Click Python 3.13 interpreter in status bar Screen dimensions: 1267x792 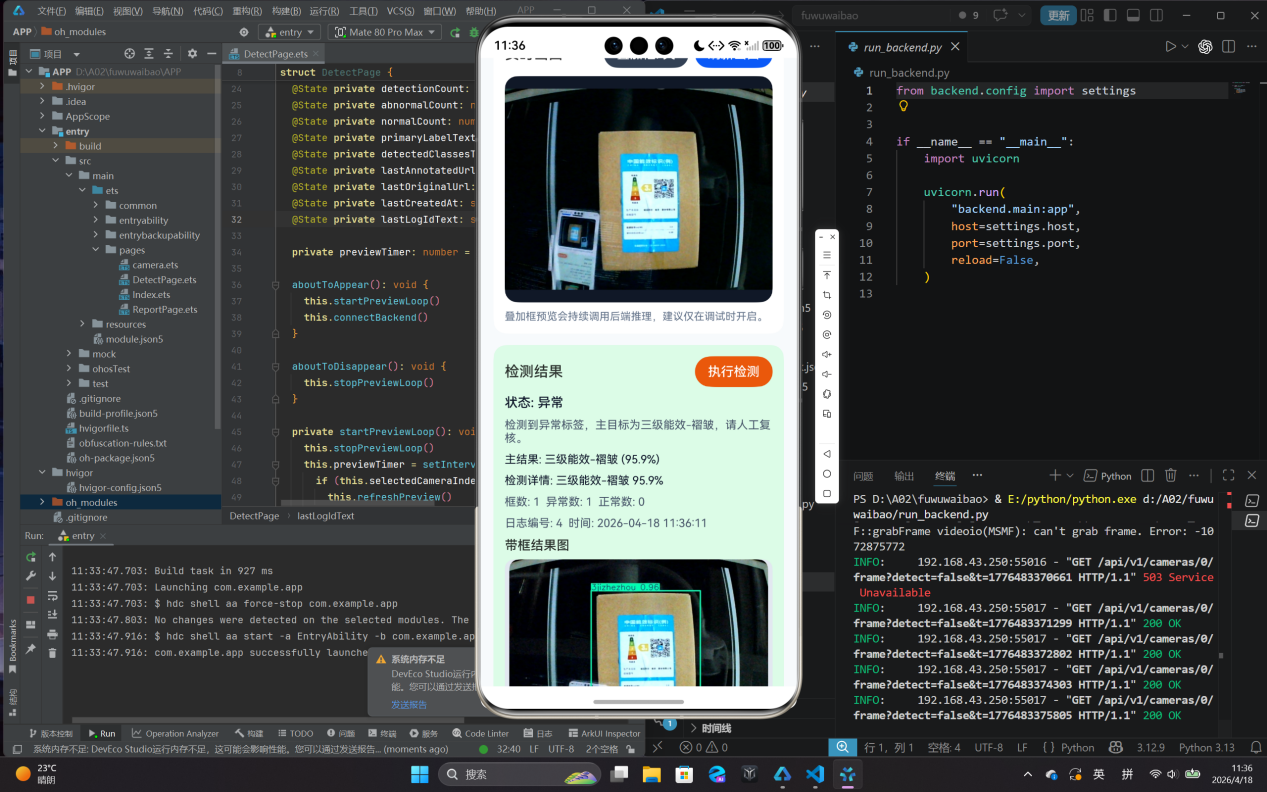(1206, 747)
